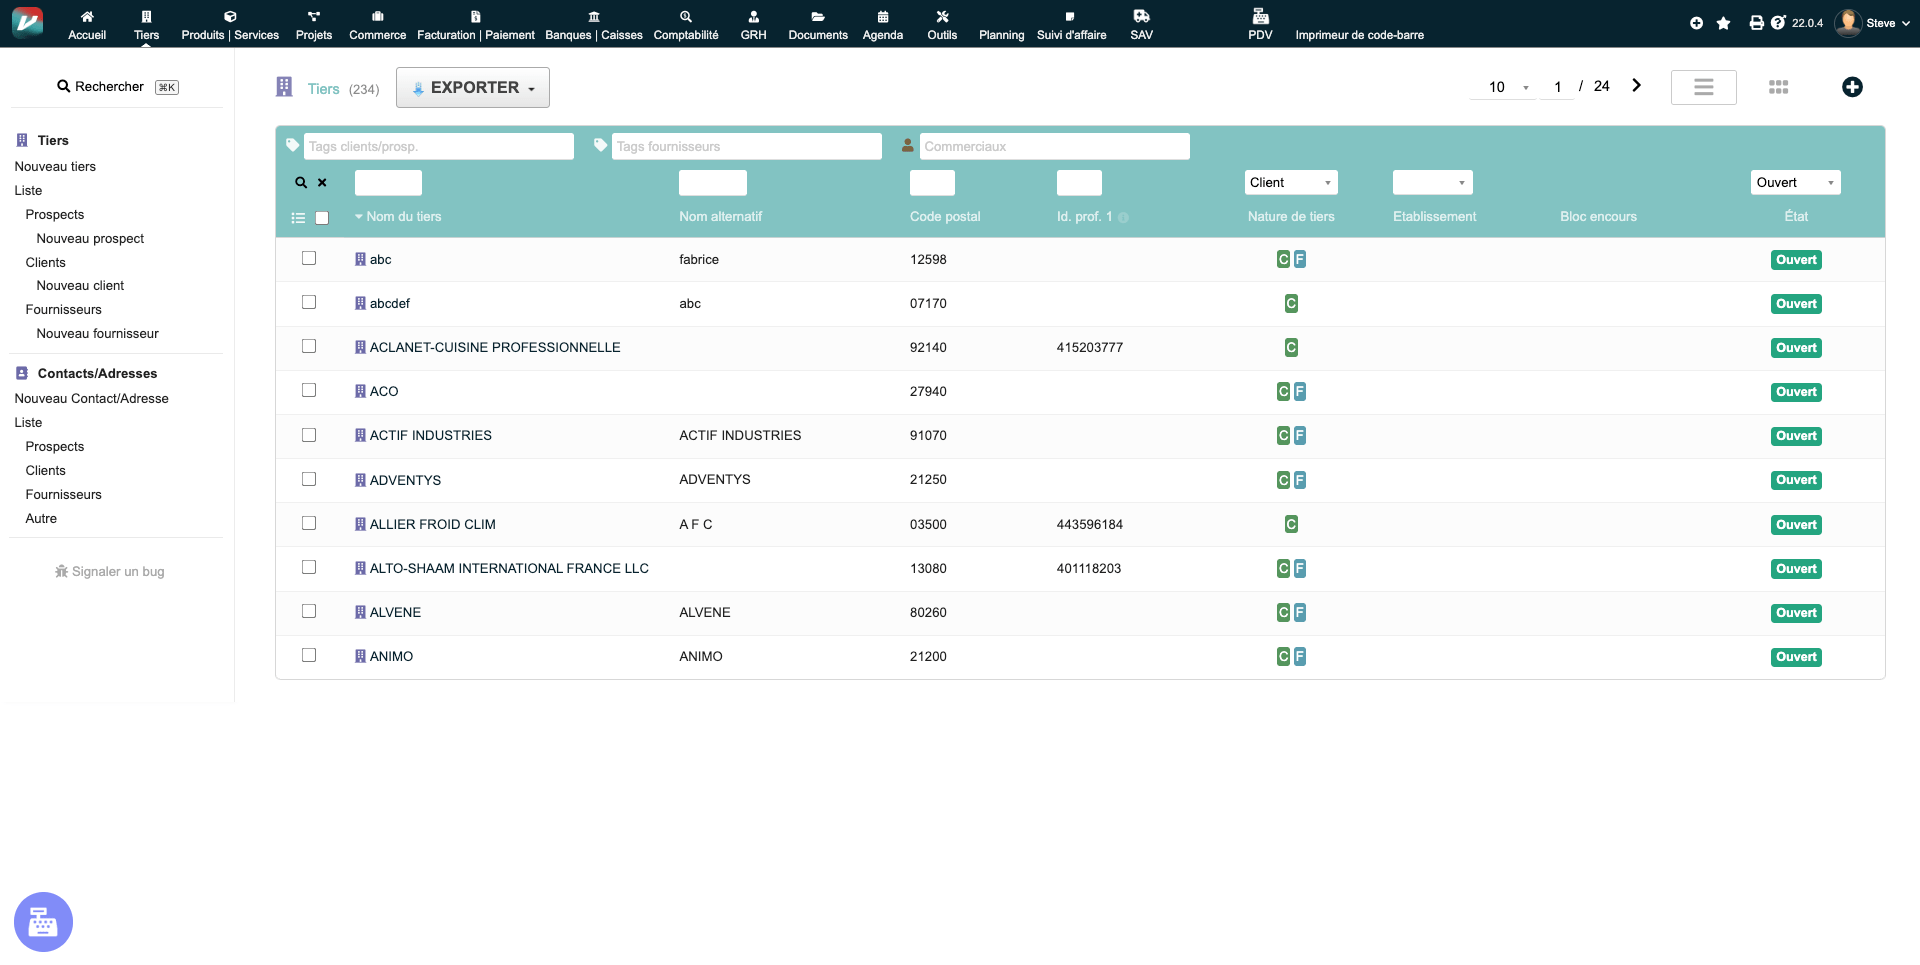Toggle the select-all checkbox in header
Viewport: 1920px width, 965px height.
tap(322, 218)
